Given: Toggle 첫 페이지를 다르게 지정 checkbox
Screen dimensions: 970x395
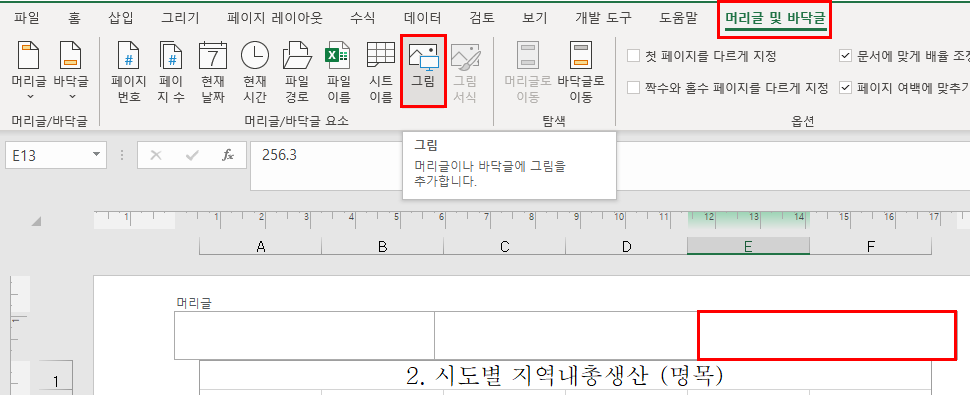Looking at the screenshot, I should (633, 56).
